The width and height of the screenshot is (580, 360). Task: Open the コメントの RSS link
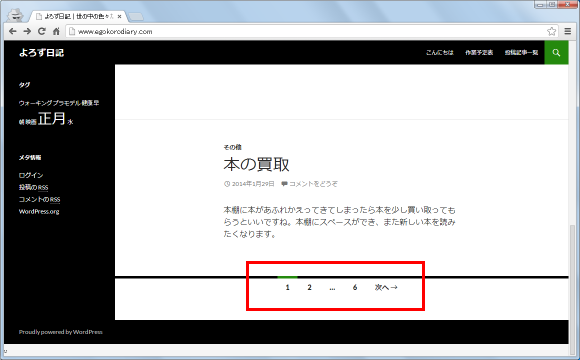coord(39,199)
